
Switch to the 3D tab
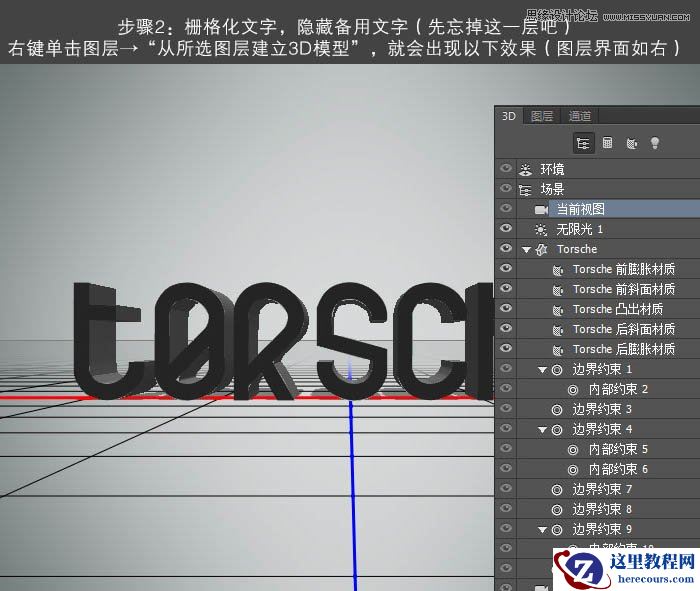[x=509, y=116]
